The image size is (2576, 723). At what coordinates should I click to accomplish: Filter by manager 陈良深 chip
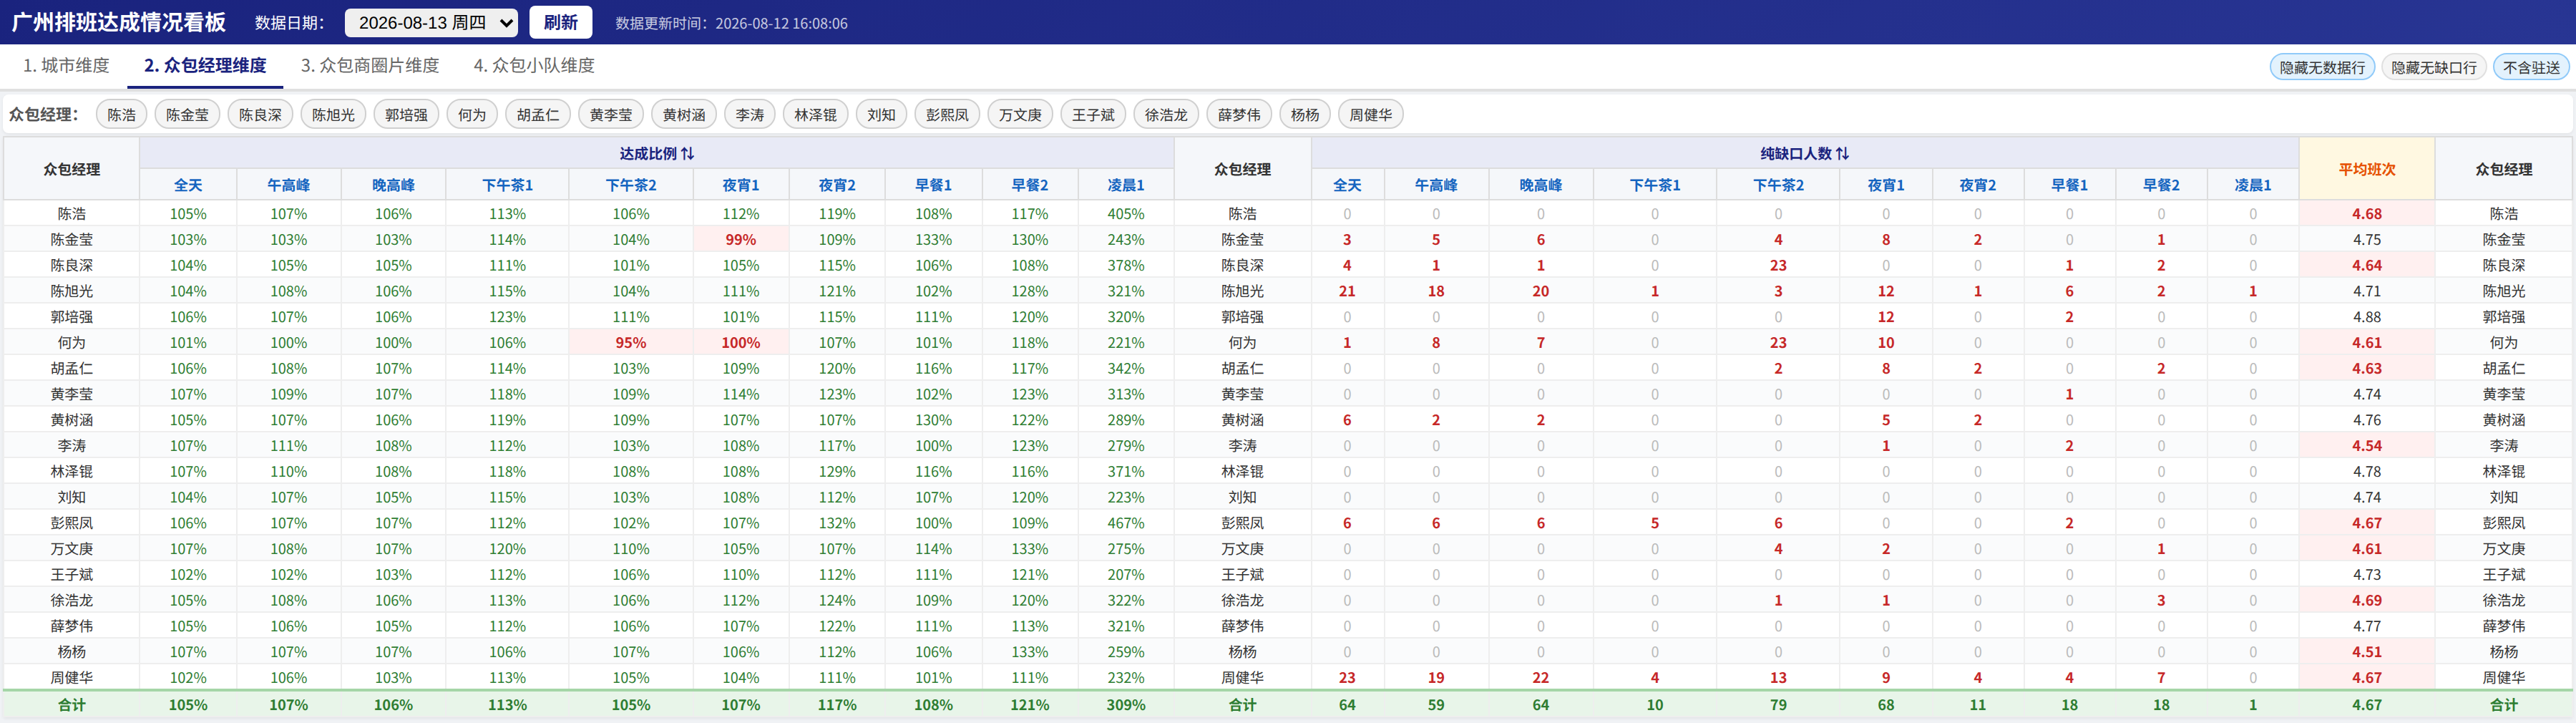pos(260,114)
